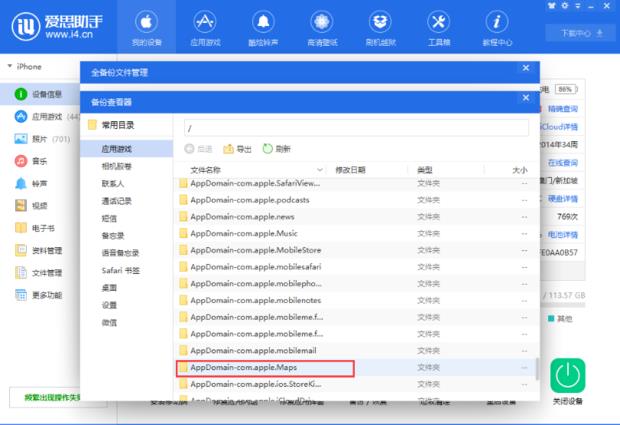The height and width of the screenshot is (425, 620).
Task: Select AppDomain-com.apple.podcasts folder
Action: click(x=356, y=200)
